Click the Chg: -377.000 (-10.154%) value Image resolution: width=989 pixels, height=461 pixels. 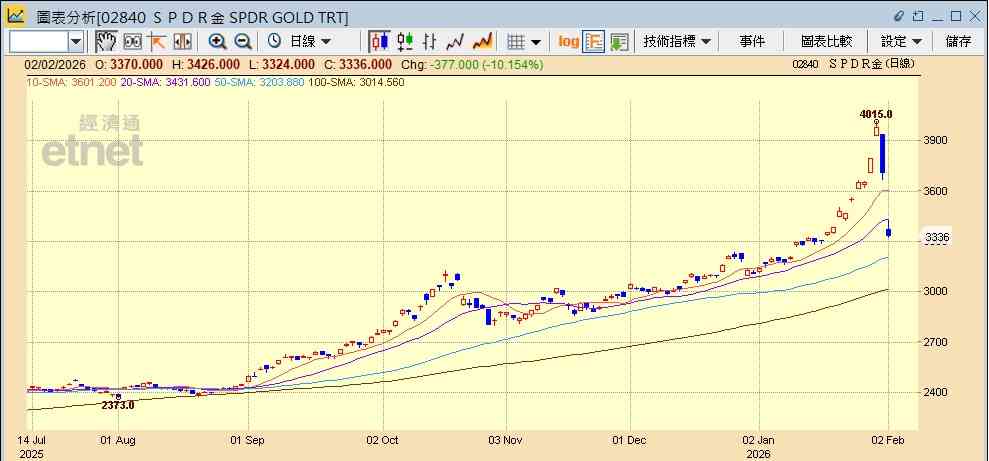coord(472,64)
